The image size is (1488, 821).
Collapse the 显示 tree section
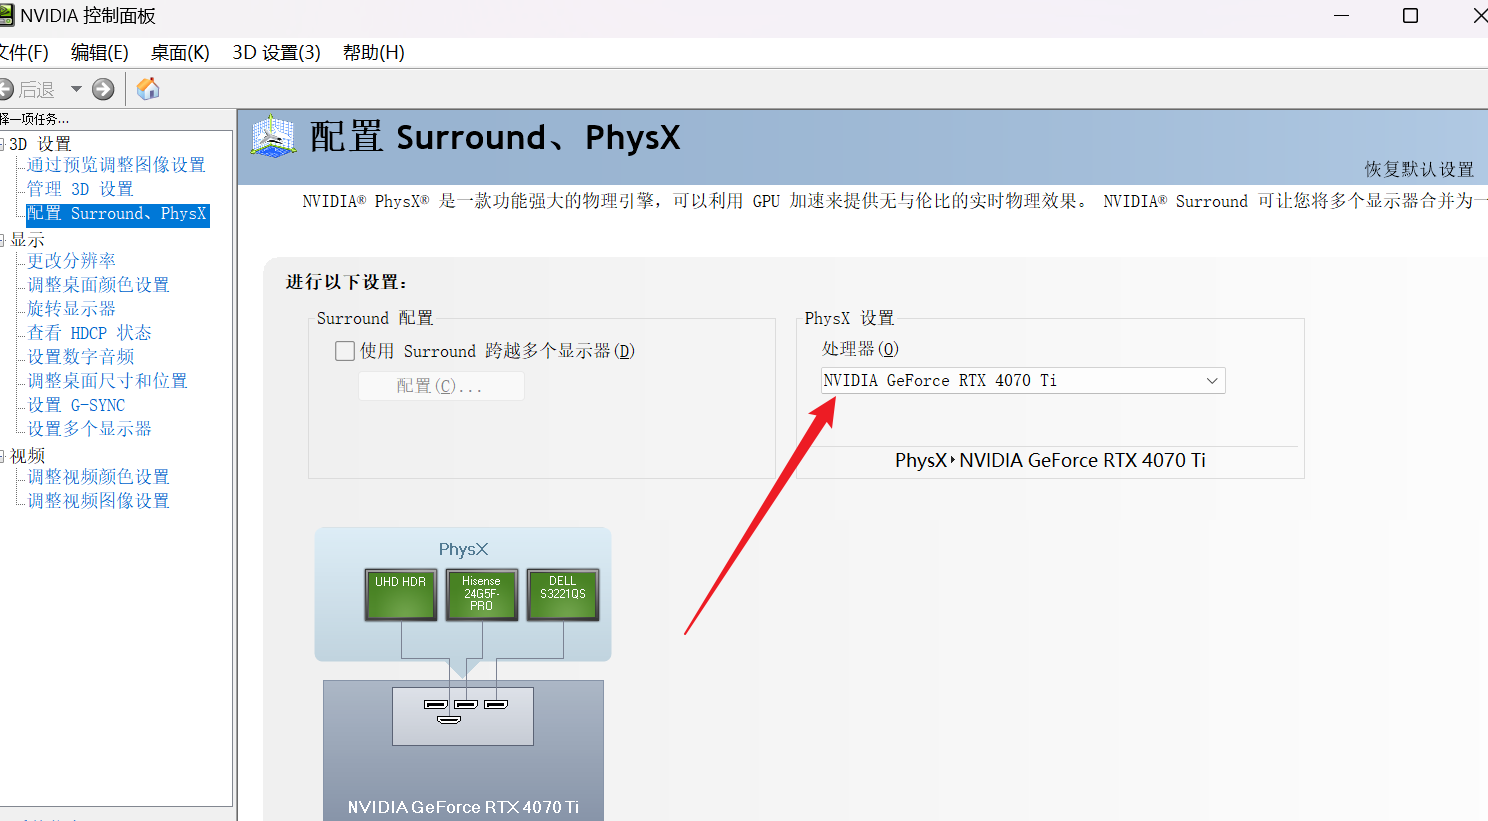pyautogui.click(x=3, y=240)
